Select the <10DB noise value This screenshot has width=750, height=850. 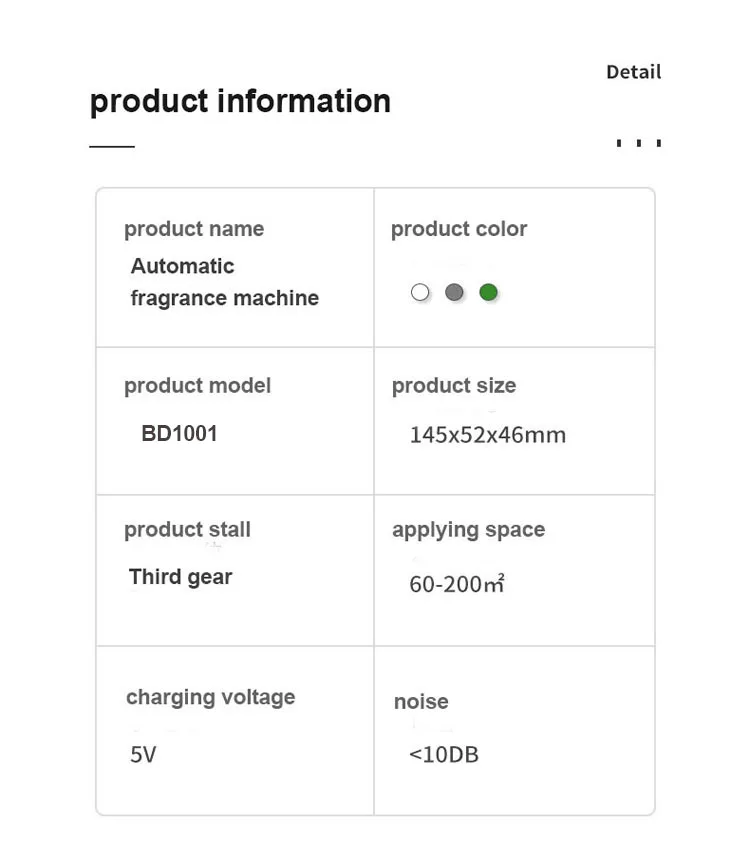(443, 755)
